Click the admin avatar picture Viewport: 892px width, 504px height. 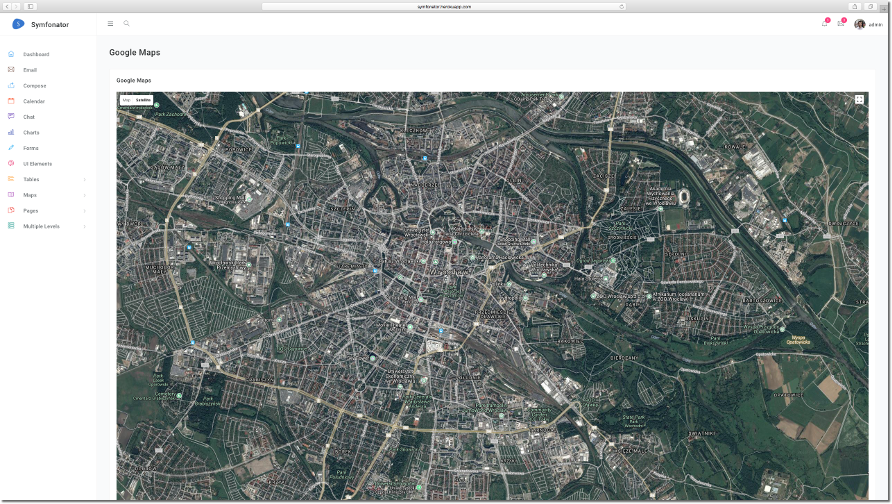click(x=860, y=24)
